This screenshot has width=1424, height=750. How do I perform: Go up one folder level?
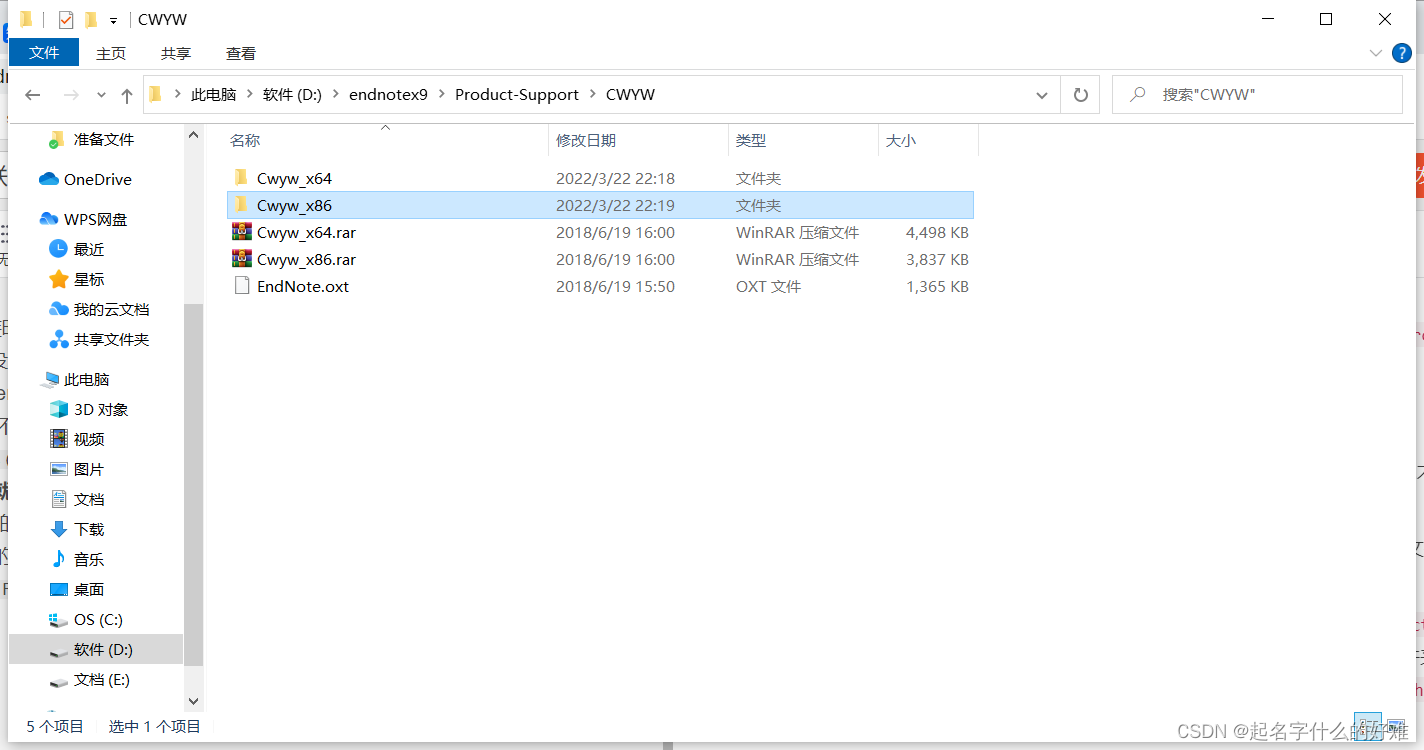click(x=127, y=95)
